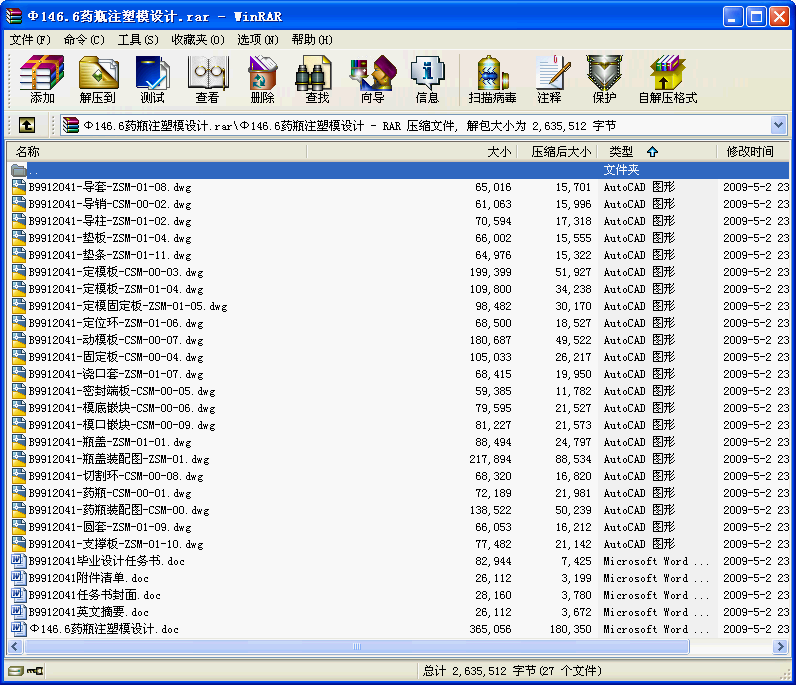Viewport: 796px width, 685px height.
Task: Expand the archive path dropdown arrow
Action: tap(778, 125)
